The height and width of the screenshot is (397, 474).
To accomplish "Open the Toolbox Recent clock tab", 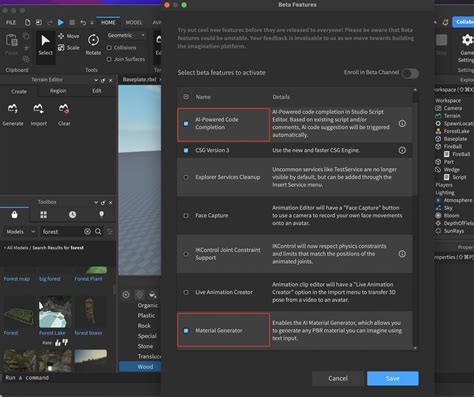I will [x=72, y=215].
